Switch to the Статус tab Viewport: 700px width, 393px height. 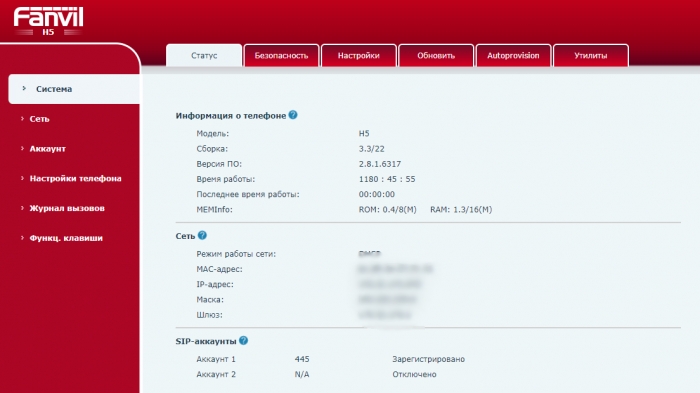pyautogui.click(x=204, y=55)
